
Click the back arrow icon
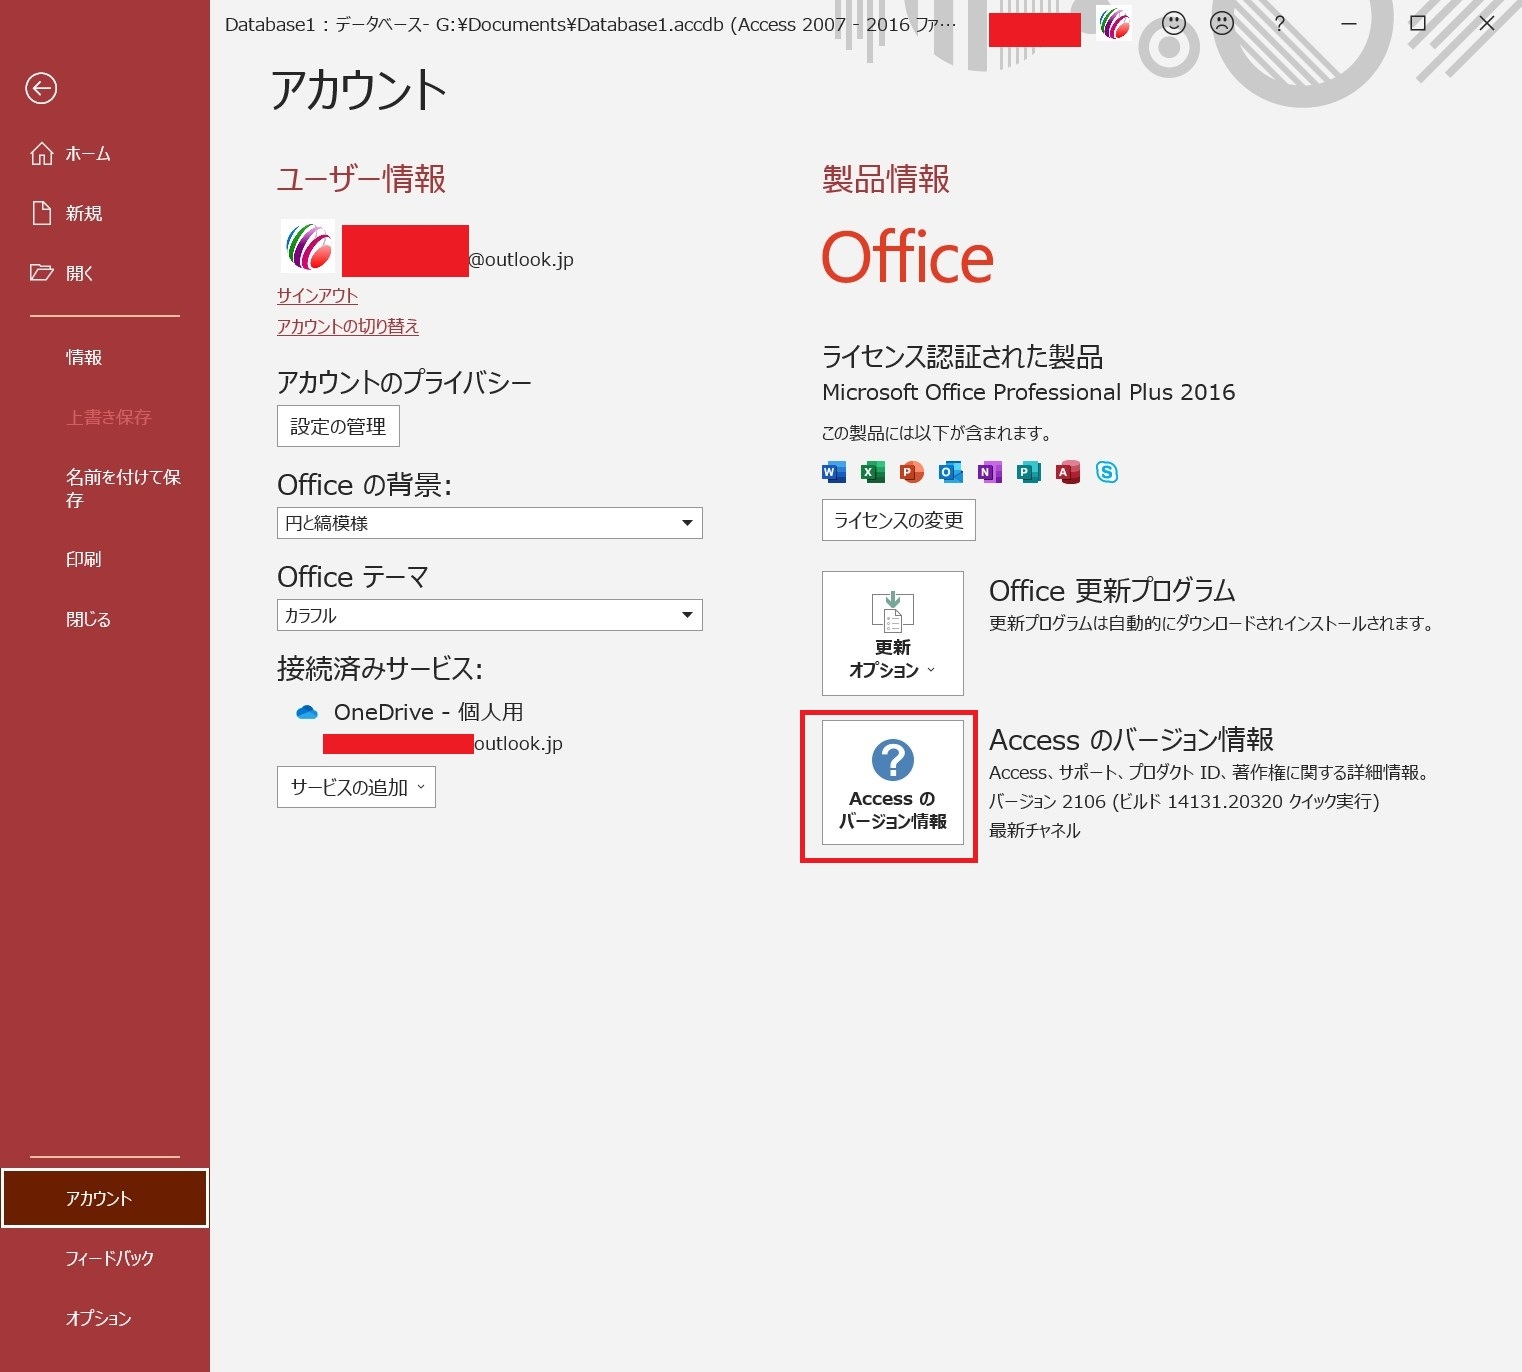click(41, 89)
